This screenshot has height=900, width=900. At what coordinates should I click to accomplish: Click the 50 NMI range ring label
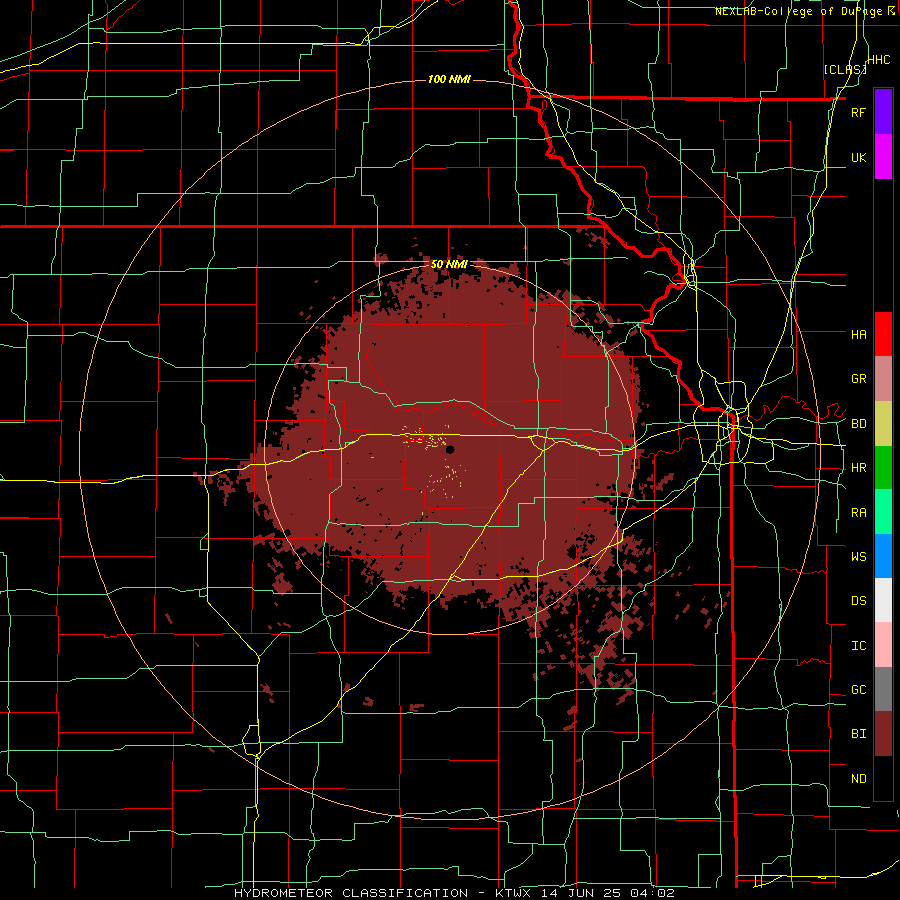click(449, 264)
